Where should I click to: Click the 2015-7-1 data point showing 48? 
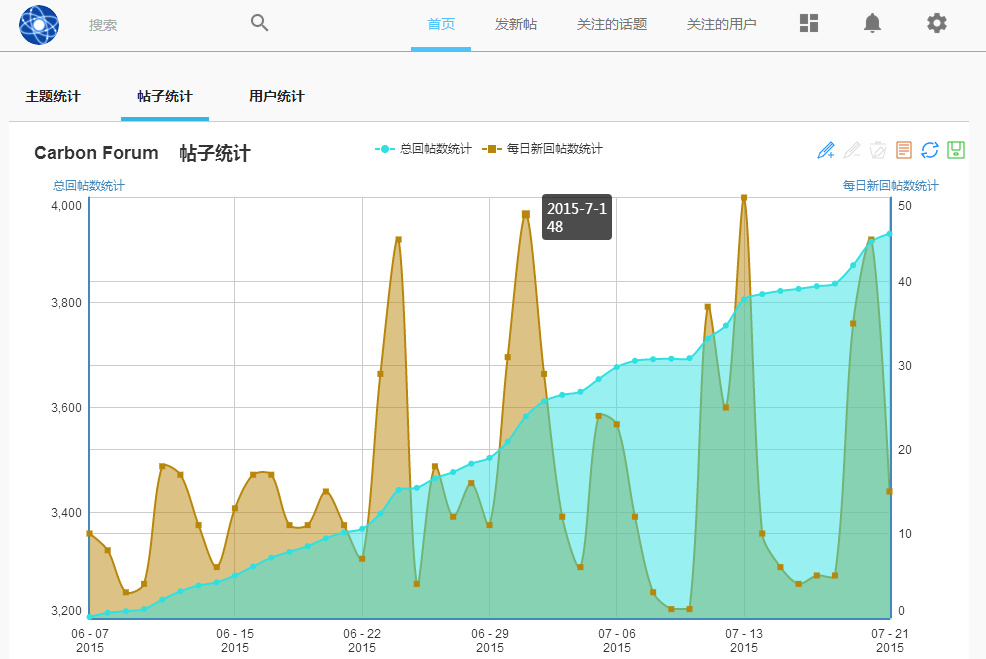click(x=526, y=214)
